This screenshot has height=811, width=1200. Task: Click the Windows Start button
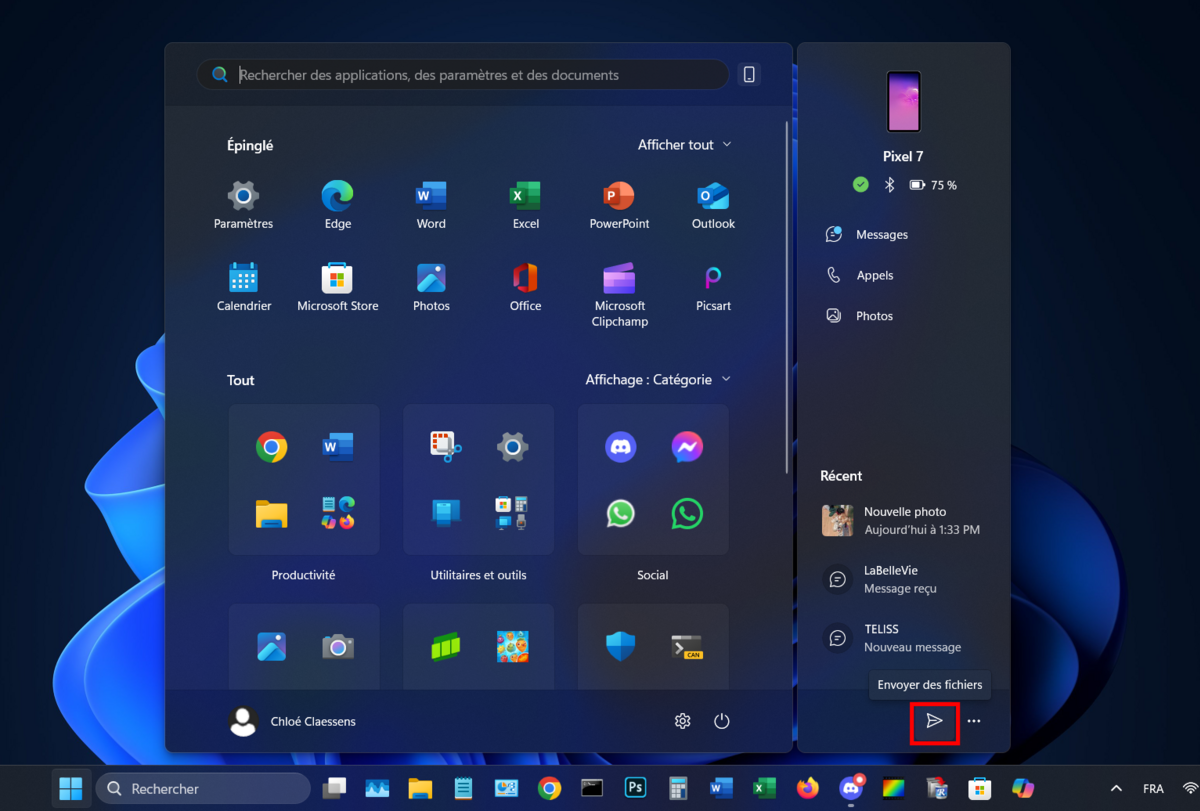pos(71,789)
